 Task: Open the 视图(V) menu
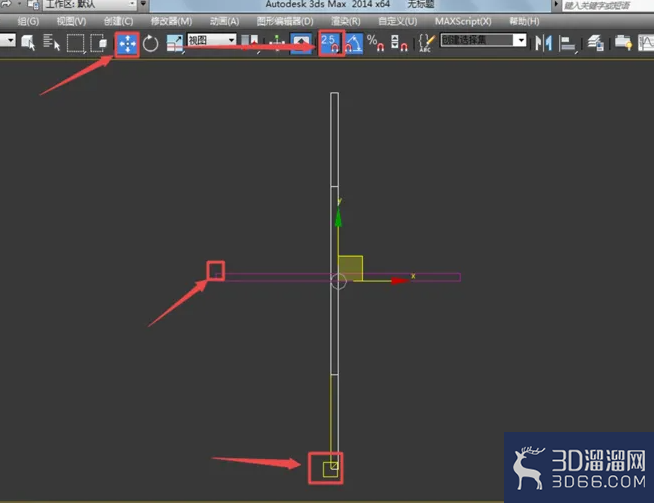71,21
